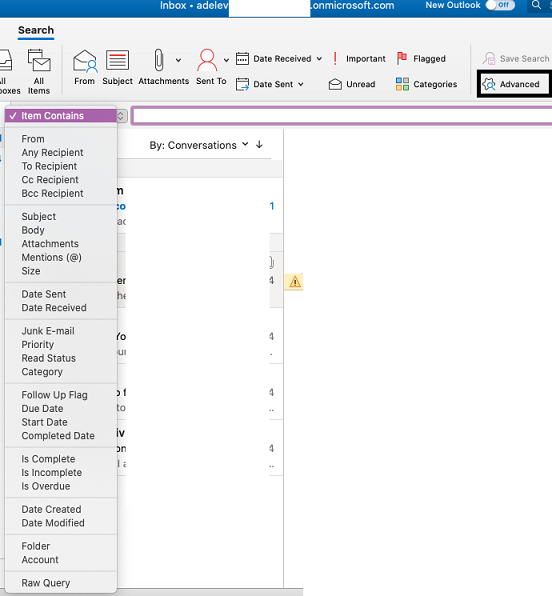Filter by Flagged flag icon
Image resolution: width=552 pixels, height=596 pixels.
[x=402, y=59]
